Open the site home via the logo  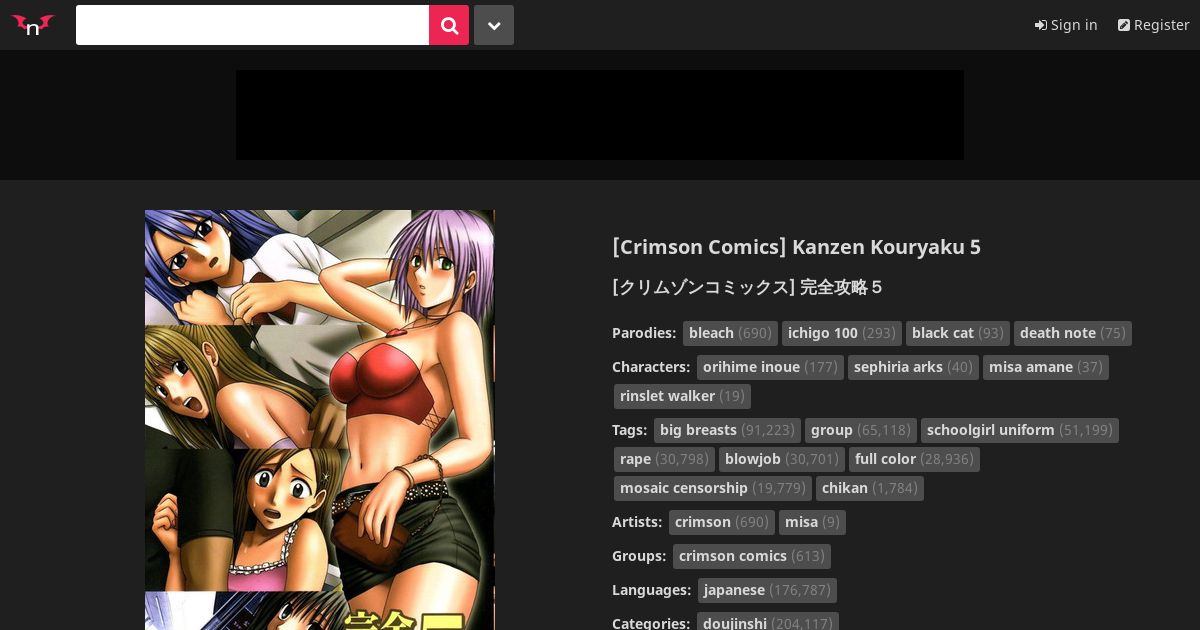33,25
